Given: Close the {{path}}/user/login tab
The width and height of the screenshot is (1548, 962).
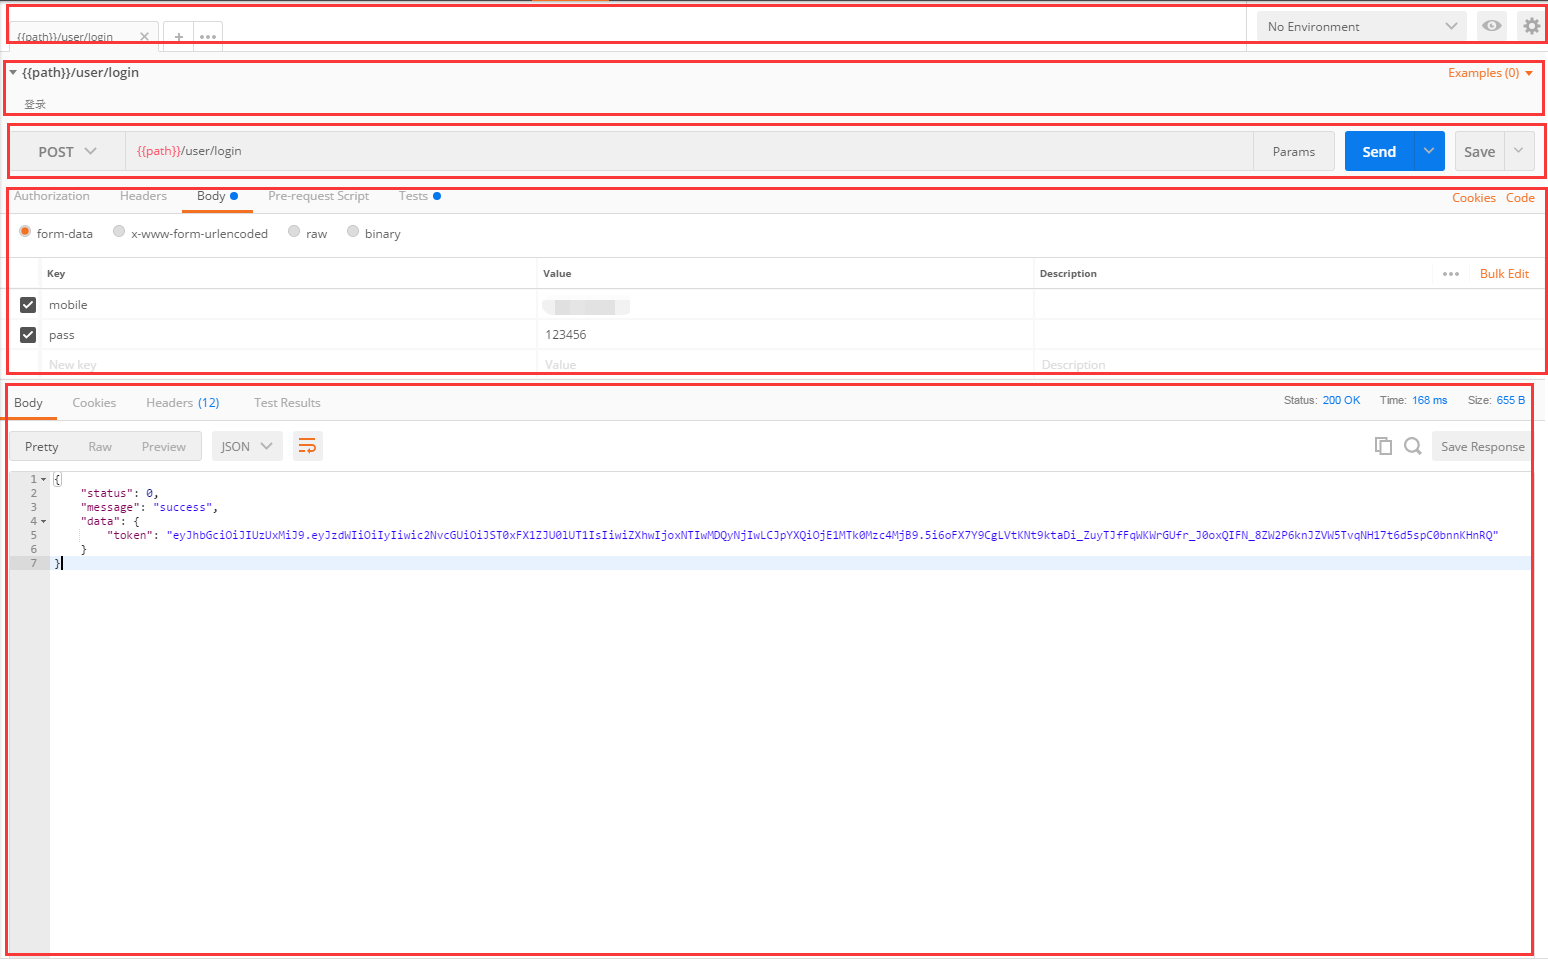Looking at the screenshot, I should (x=144, y=37).
